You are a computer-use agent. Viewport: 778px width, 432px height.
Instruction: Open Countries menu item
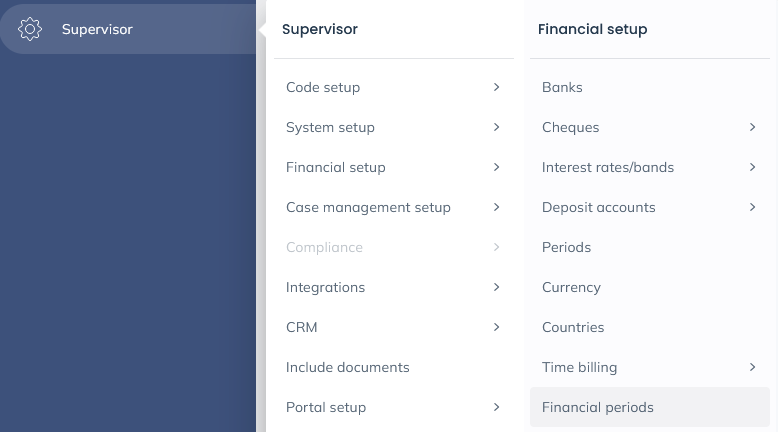(x=573, y=327)
